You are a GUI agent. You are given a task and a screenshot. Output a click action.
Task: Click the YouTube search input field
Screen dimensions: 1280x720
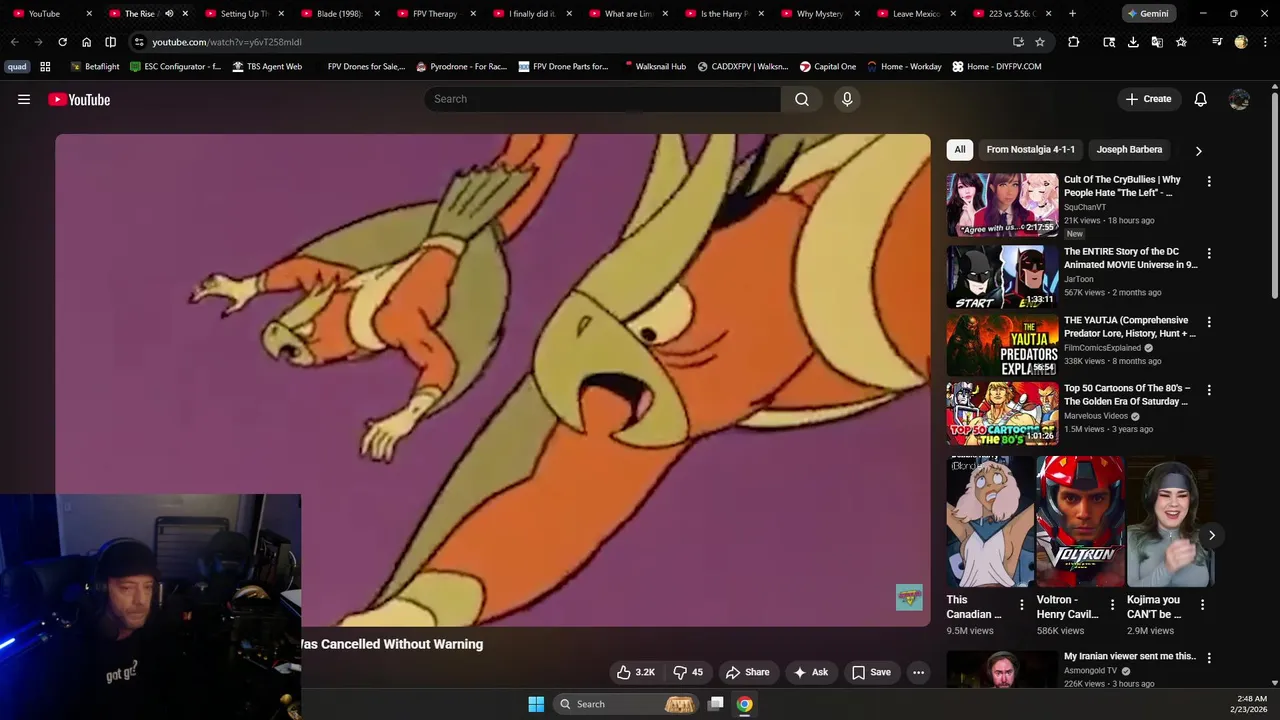pyautogui.click(x=603, y=99)
